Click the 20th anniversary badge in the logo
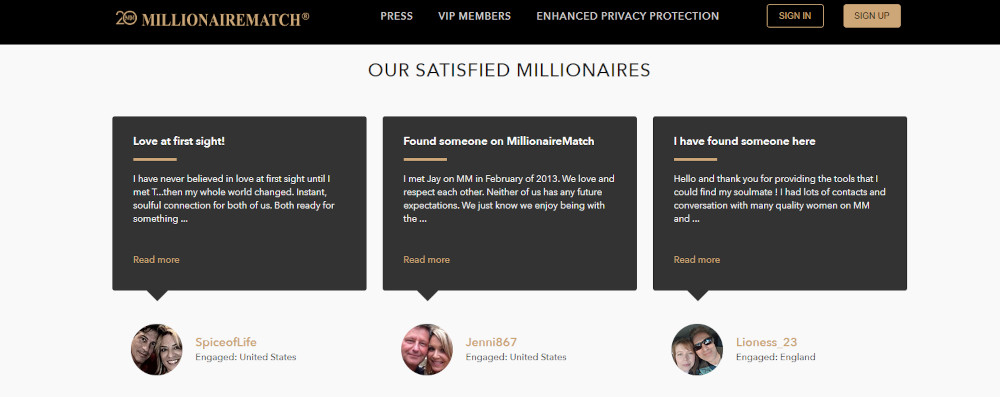 [126, 18]
